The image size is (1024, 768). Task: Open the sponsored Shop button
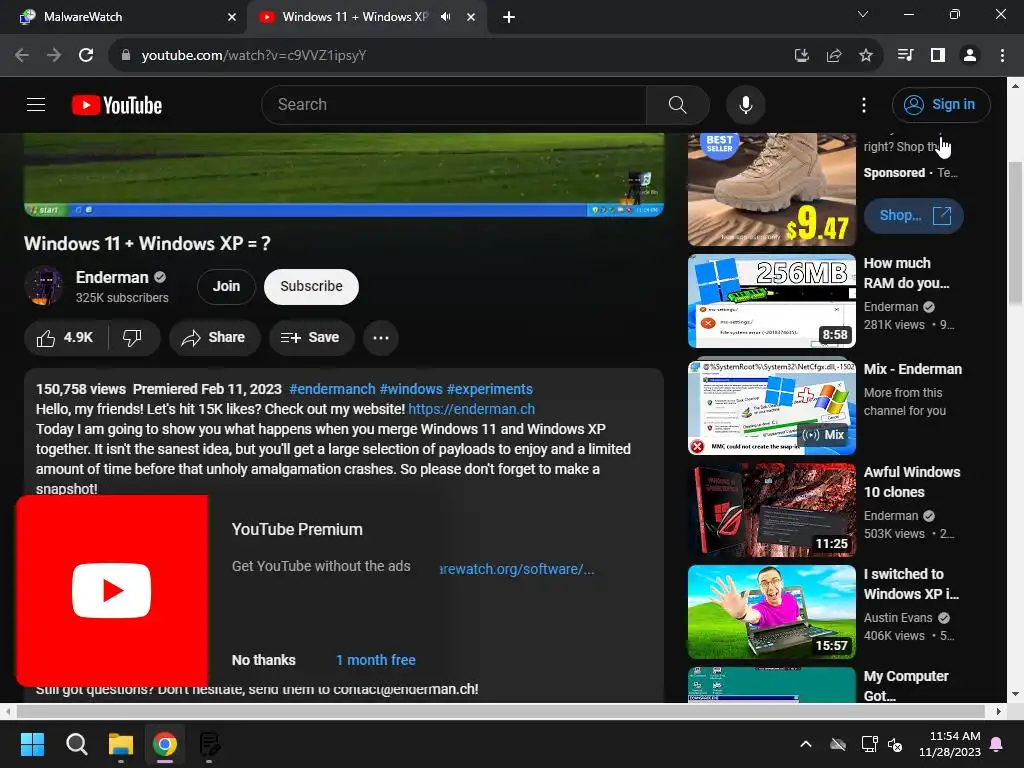(x=914, y=216)
